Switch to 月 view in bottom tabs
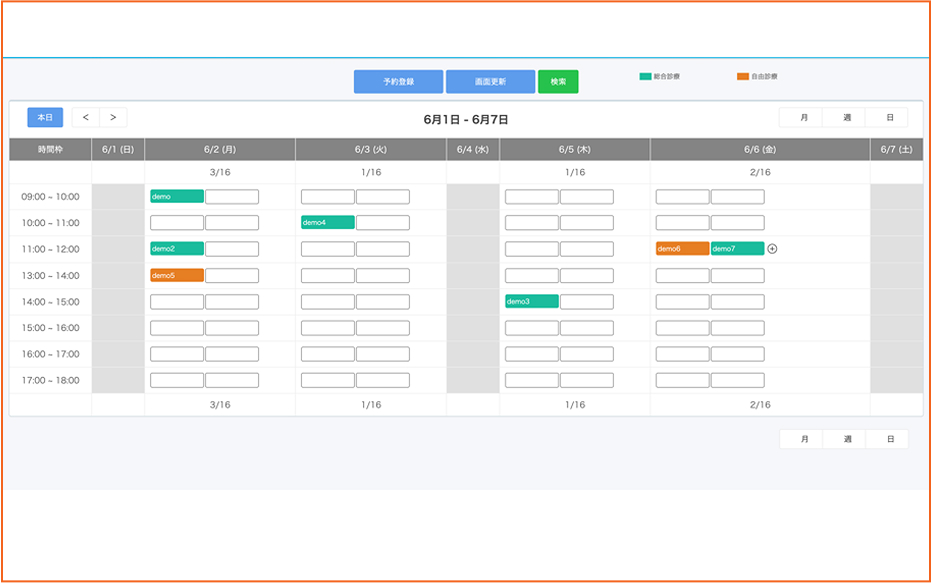 [804, 439]
